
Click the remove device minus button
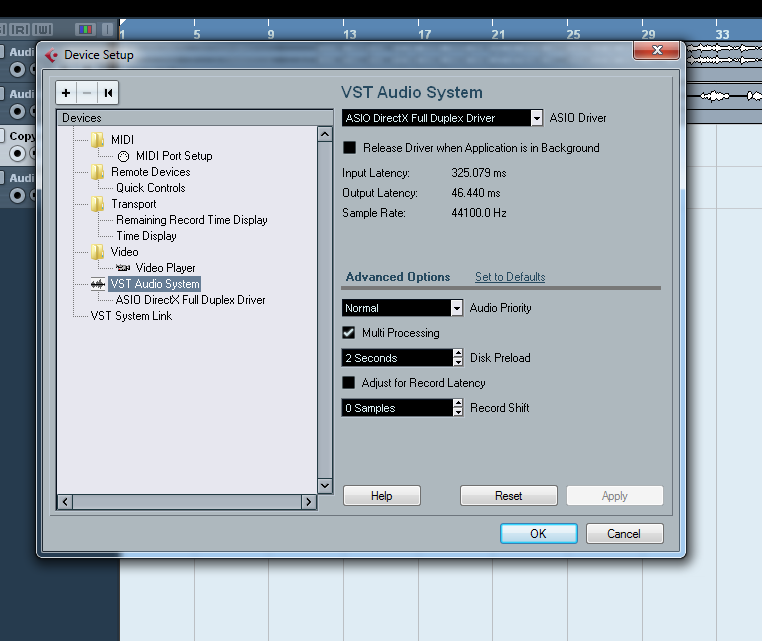pyautogui.click(x=87, y=93)
